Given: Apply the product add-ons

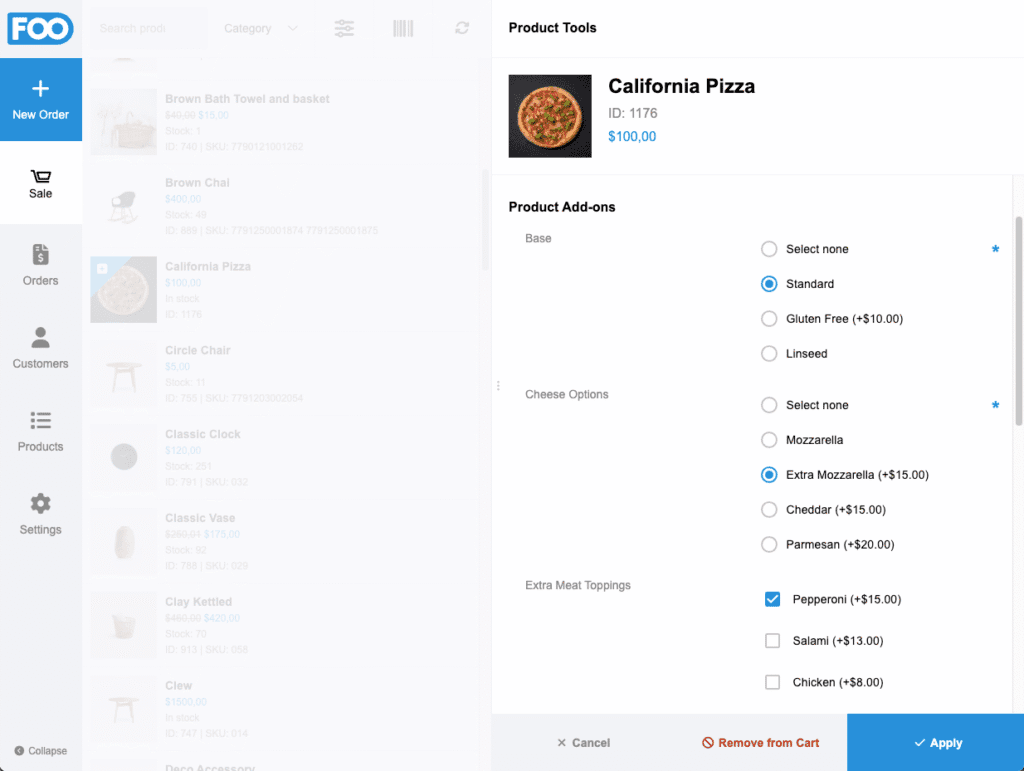Looking at the screenshot, I should coord(935,743).
